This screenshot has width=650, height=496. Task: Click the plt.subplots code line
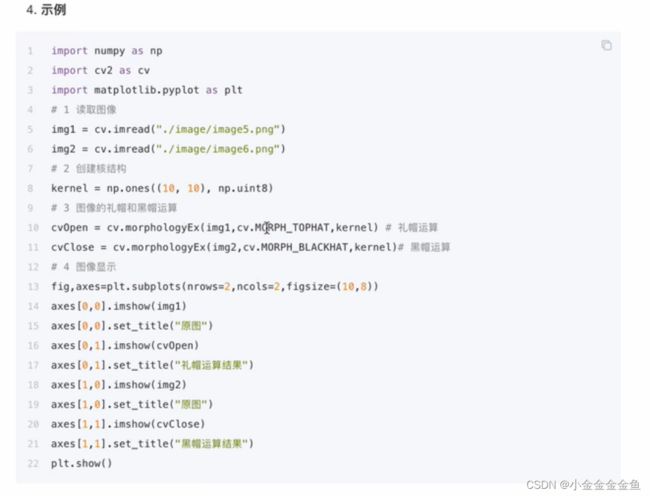point(215,287)
